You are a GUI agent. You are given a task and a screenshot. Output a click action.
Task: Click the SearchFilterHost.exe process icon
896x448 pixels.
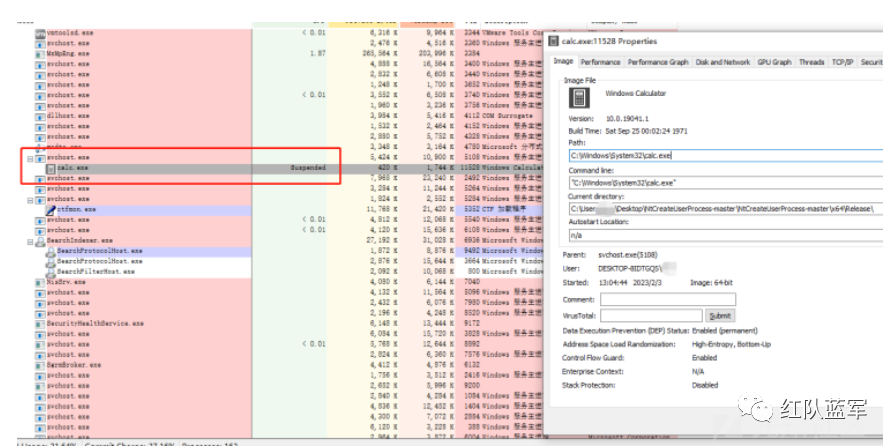point(50,272)
